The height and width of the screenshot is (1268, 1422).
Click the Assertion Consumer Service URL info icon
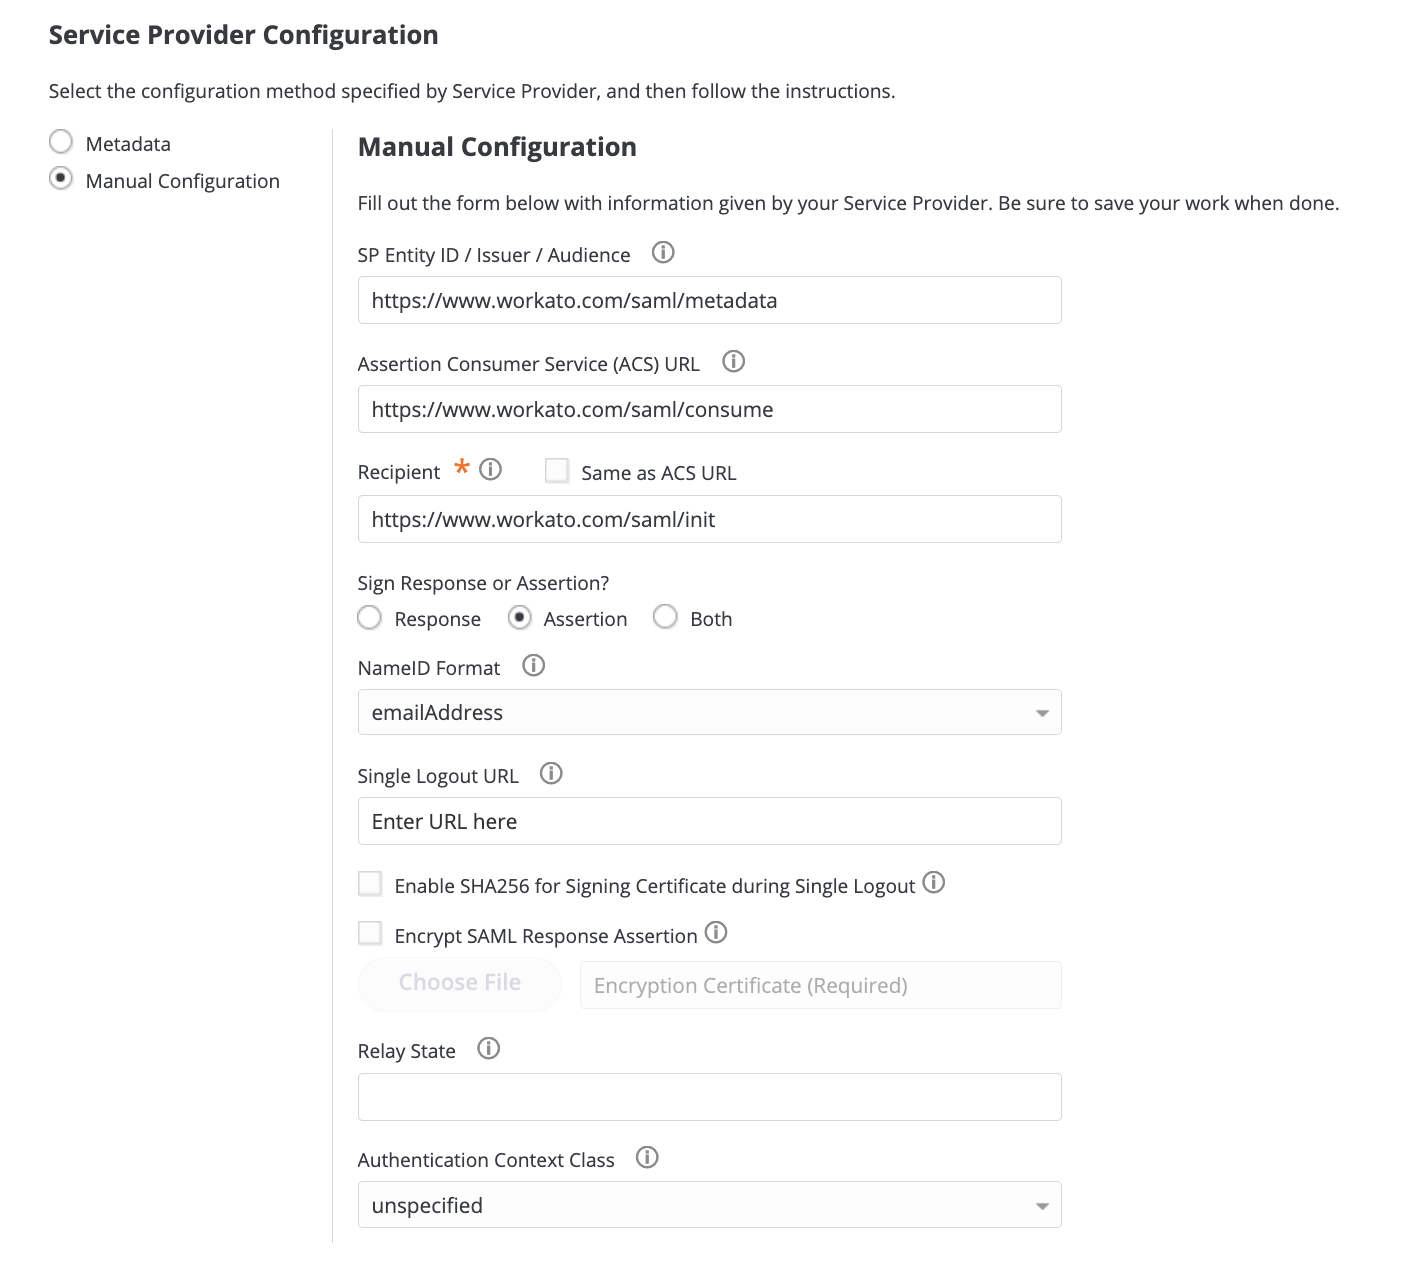tap(733, 361)
